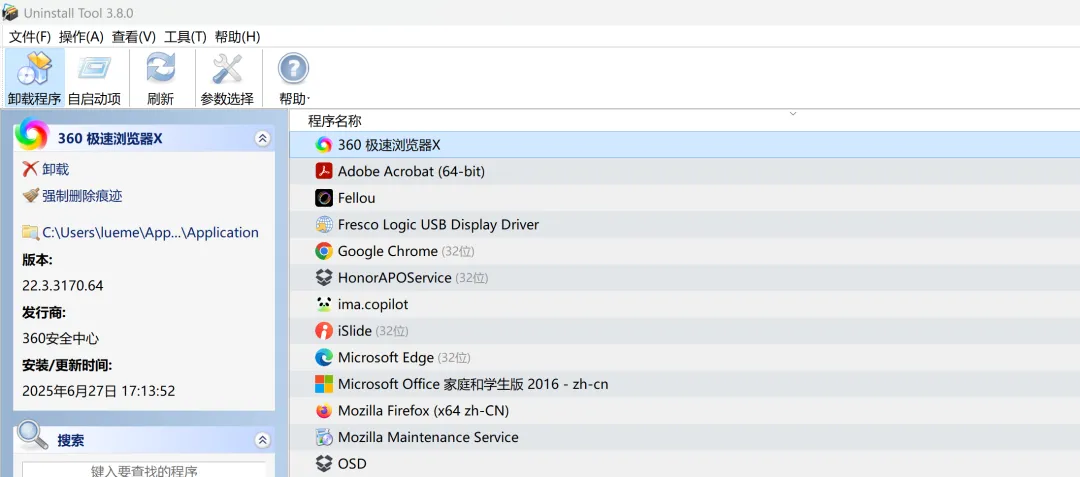Select the iSlide entry
Image resolution: width=1080 pixels, height=477 pixels.
[685, 331]
